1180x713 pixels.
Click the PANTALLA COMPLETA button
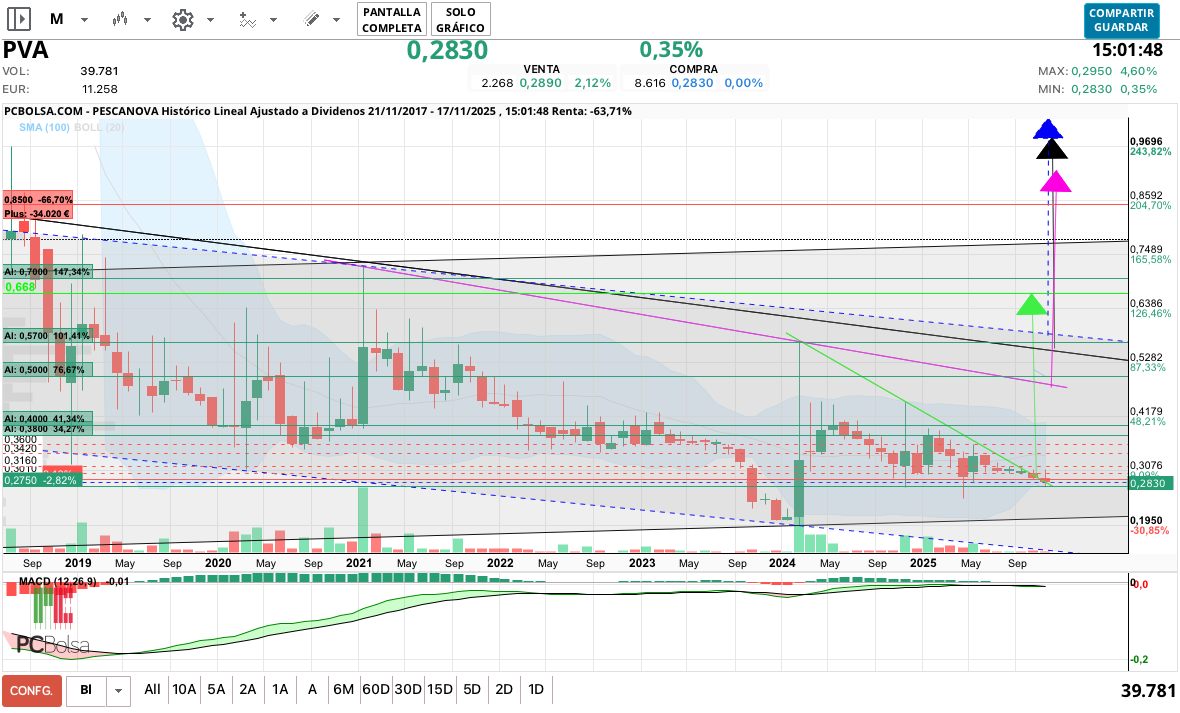tap(392, 19)
